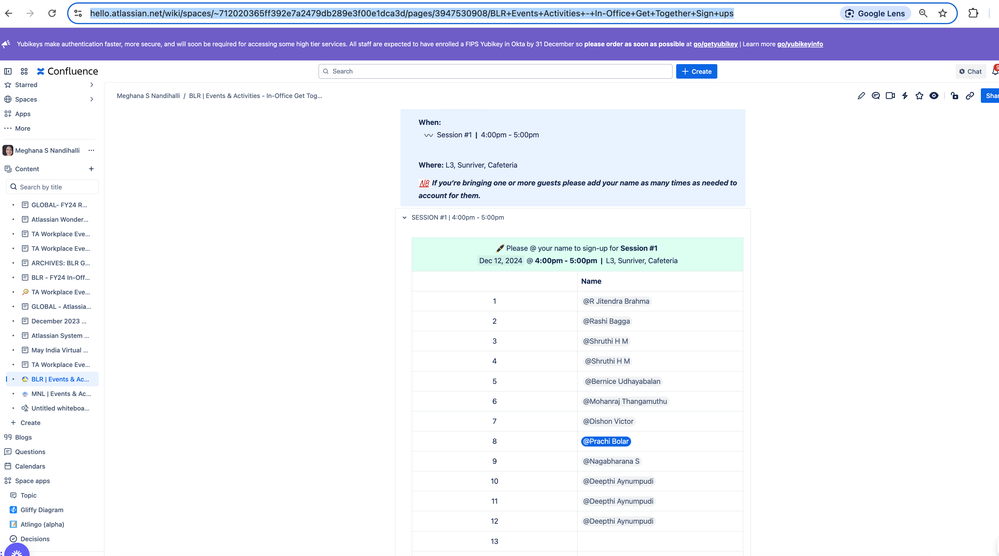Click the @Bernice Udhayabalan mention
Screen dimensions: 999x556
[x=622, y=381]
